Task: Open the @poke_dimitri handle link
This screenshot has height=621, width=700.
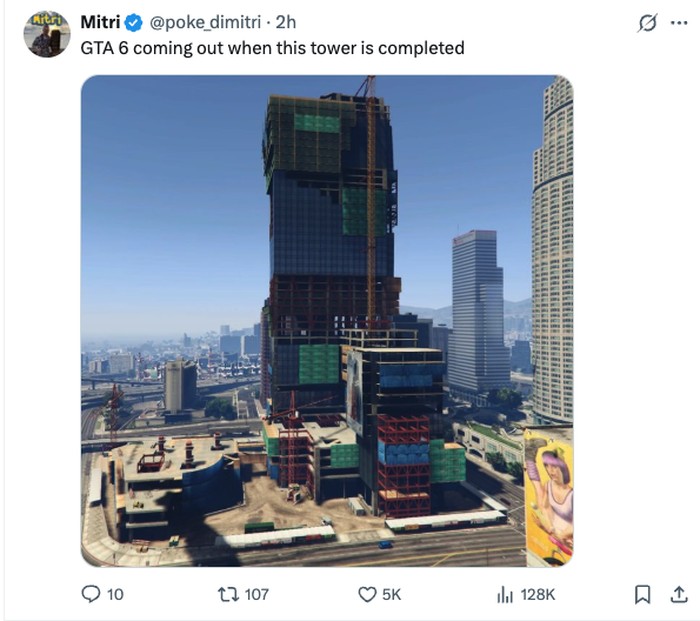Action: tap(205, 22)
